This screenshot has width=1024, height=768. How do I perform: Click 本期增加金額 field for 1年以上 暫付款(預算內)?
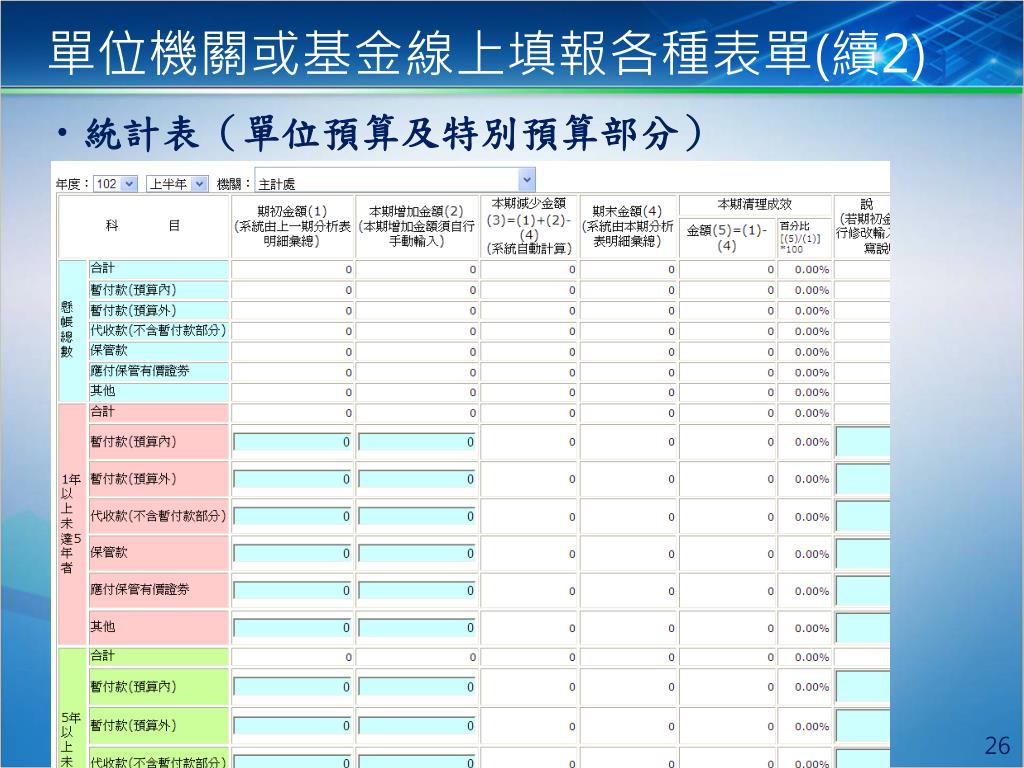click(417, 442)
